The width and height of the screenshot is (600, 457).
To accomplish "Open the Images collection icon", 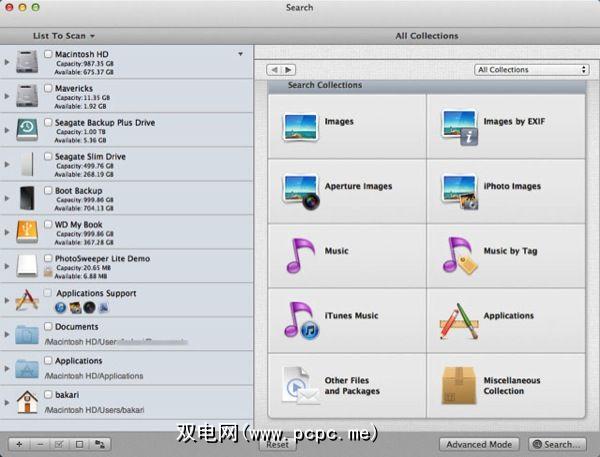I will point(300,127).
